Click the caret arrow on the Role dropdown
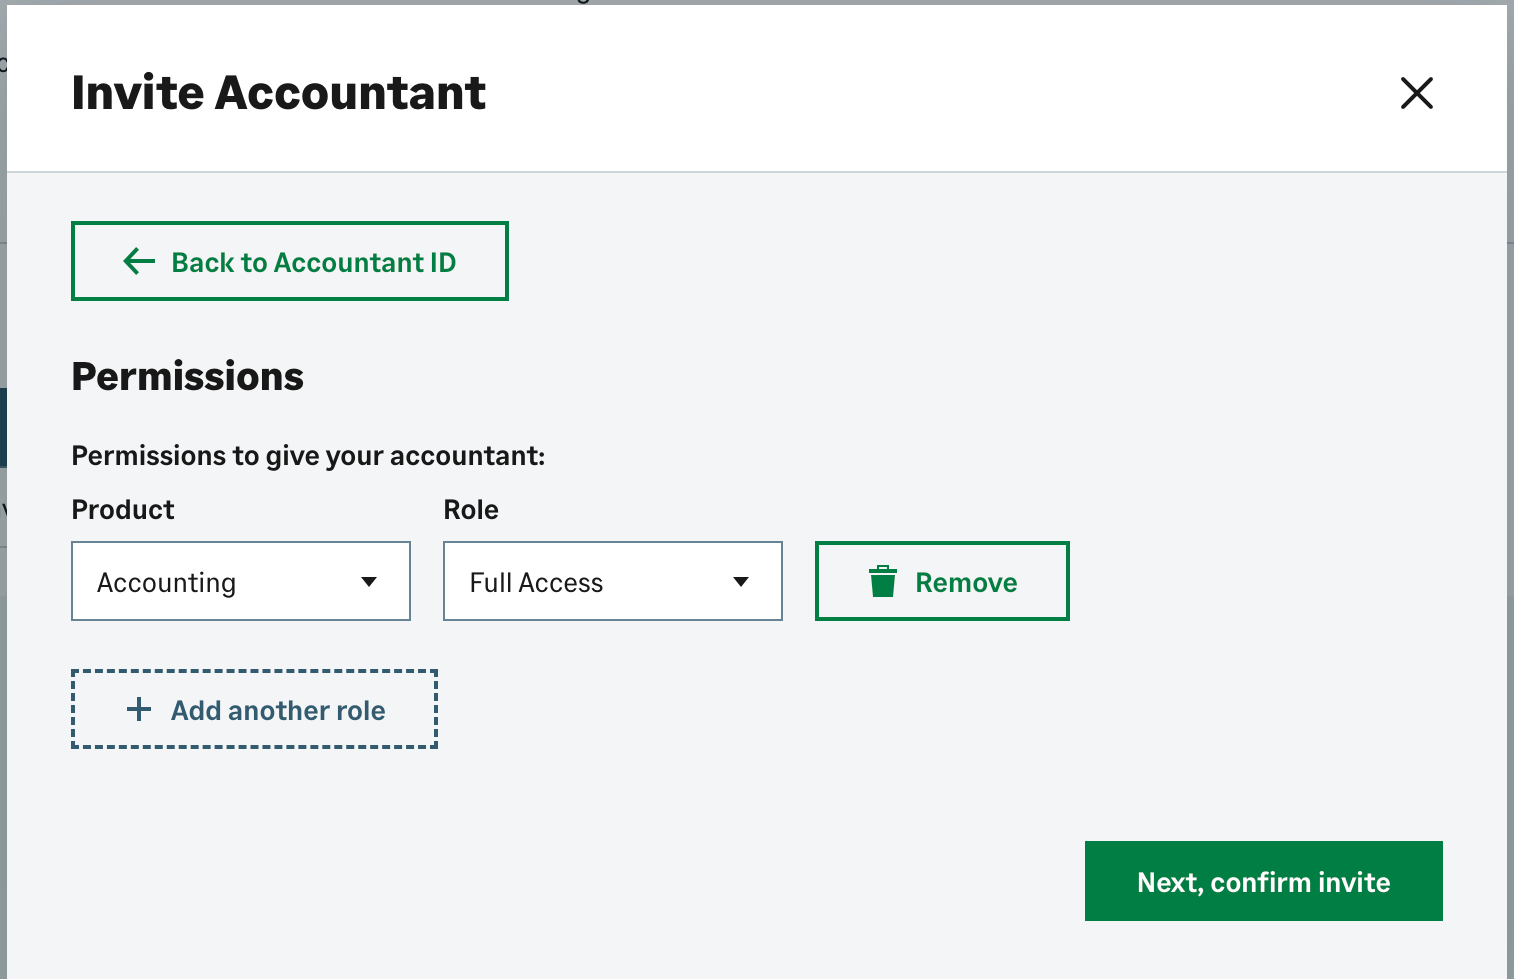 click(740, 581)
